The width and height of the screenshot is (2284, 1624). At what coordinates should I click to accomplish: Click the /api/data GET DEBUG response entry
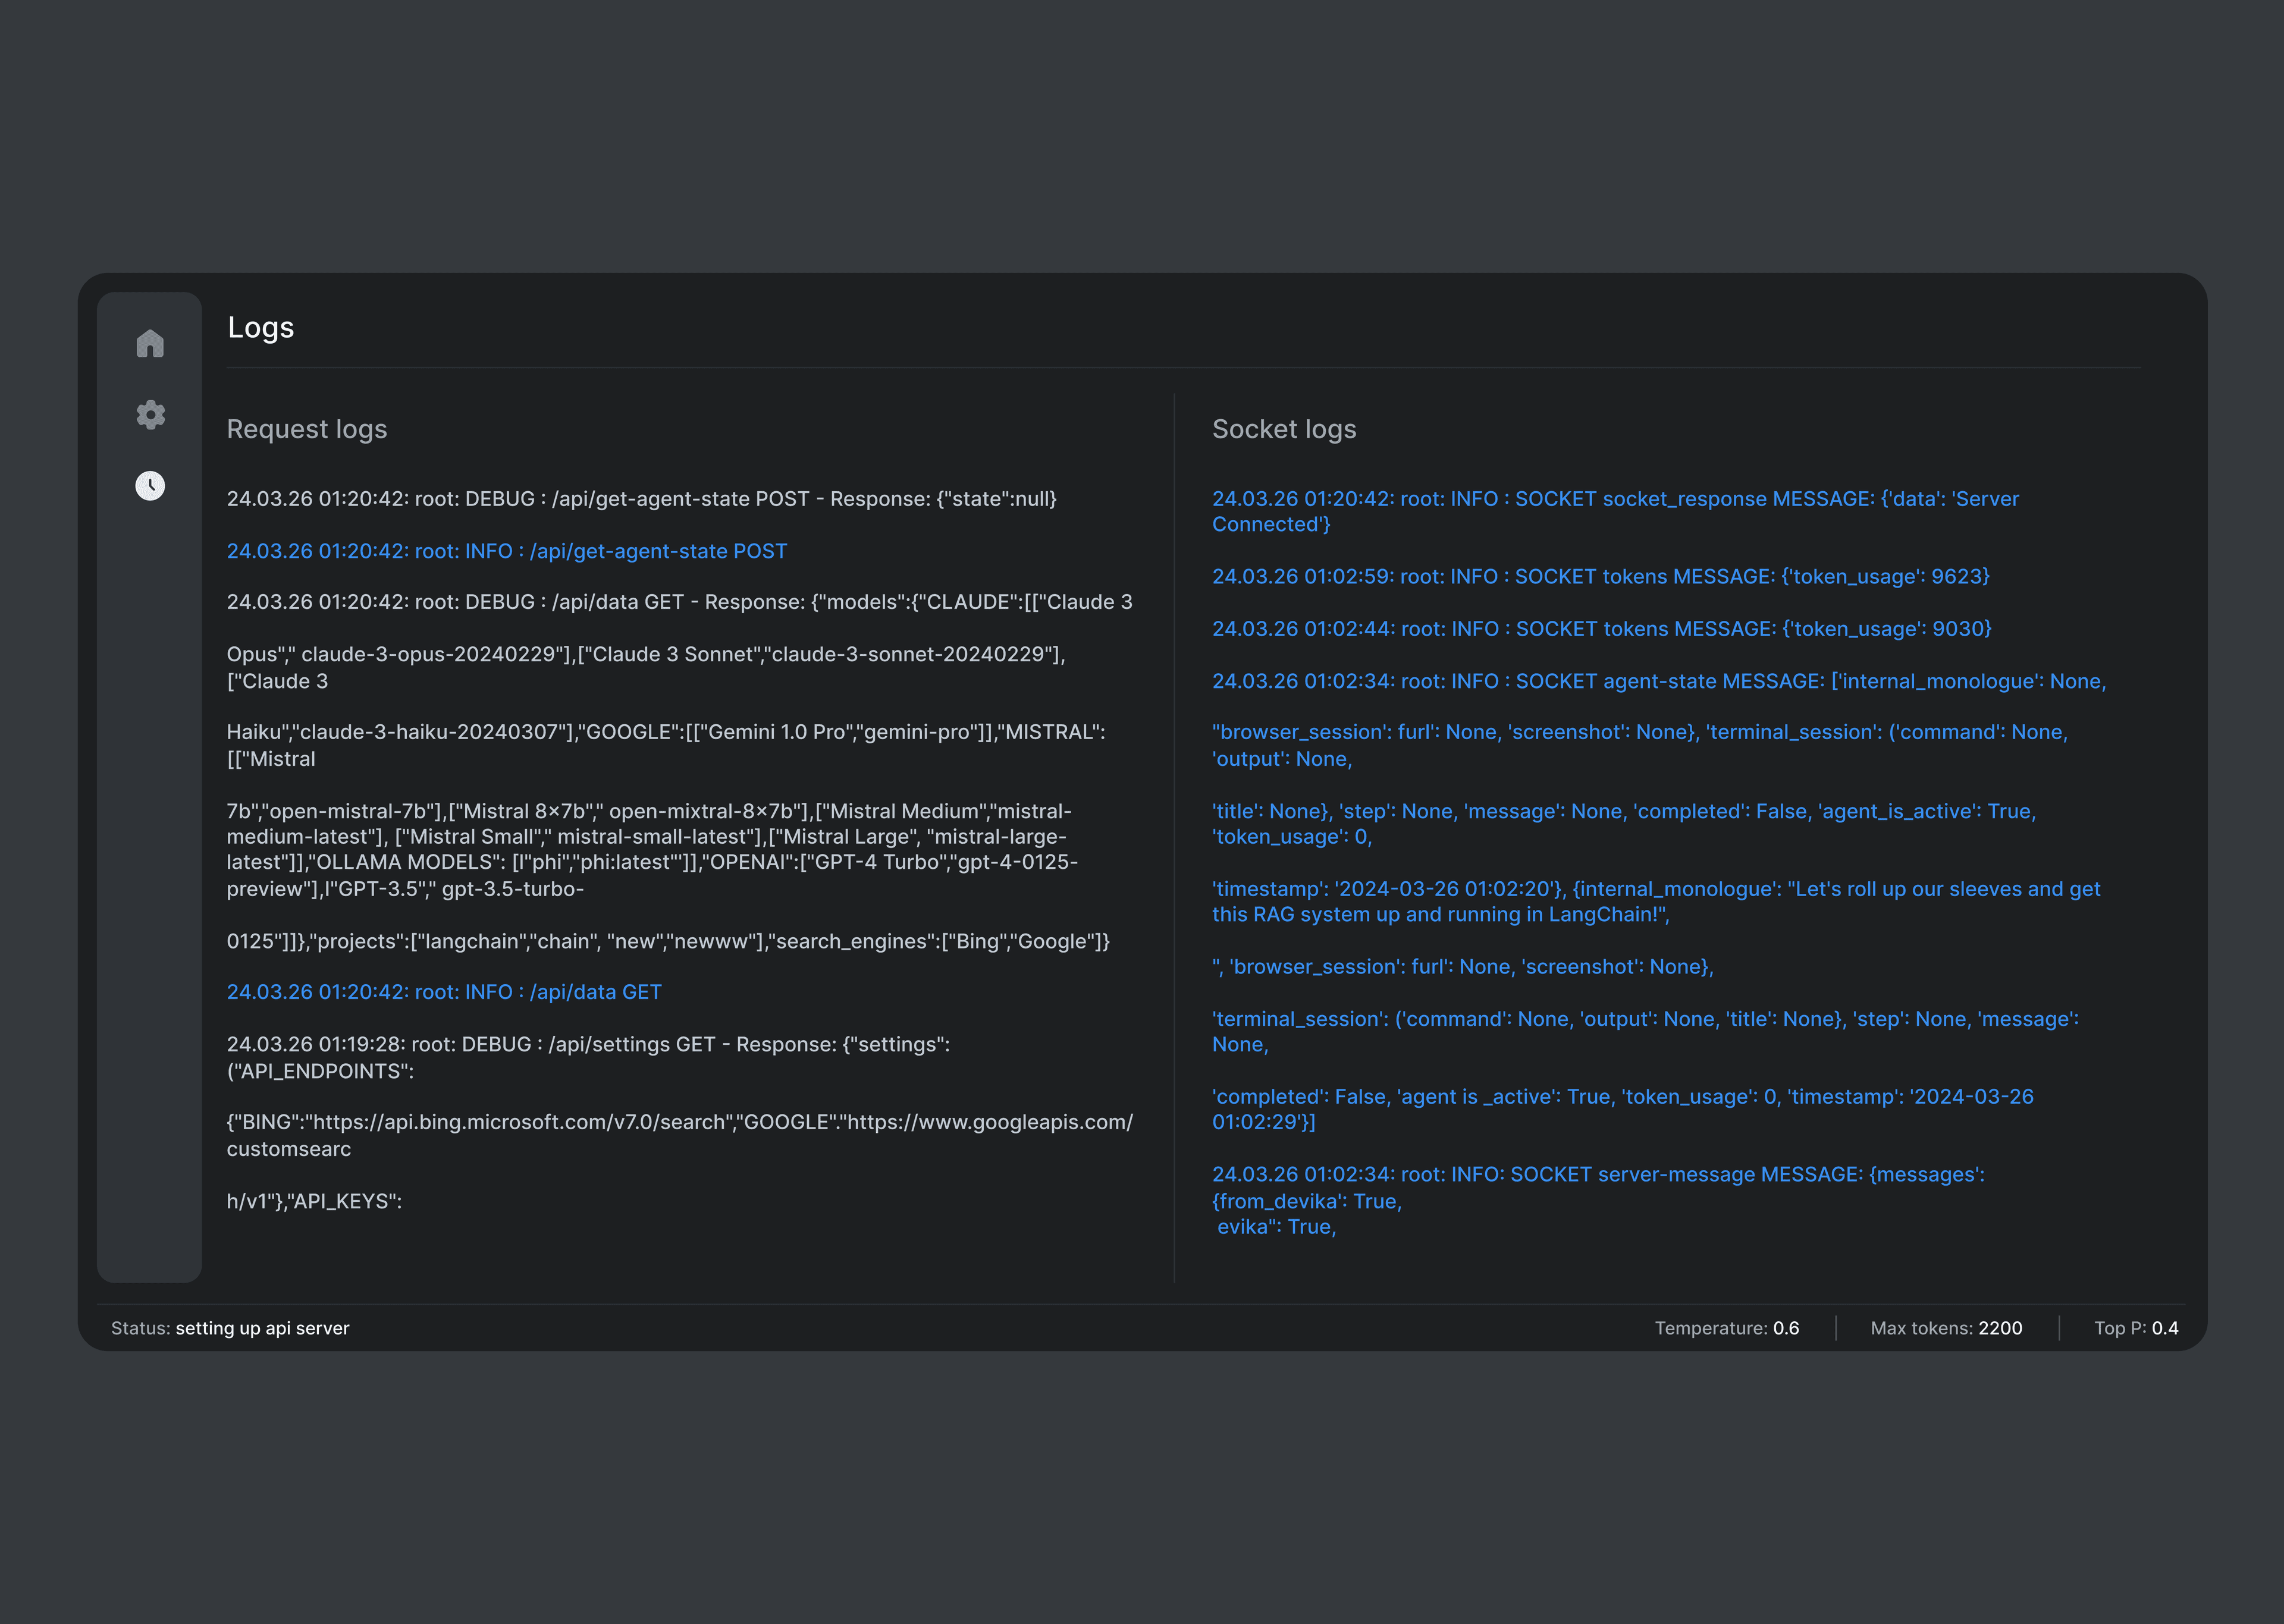point(679,602)
